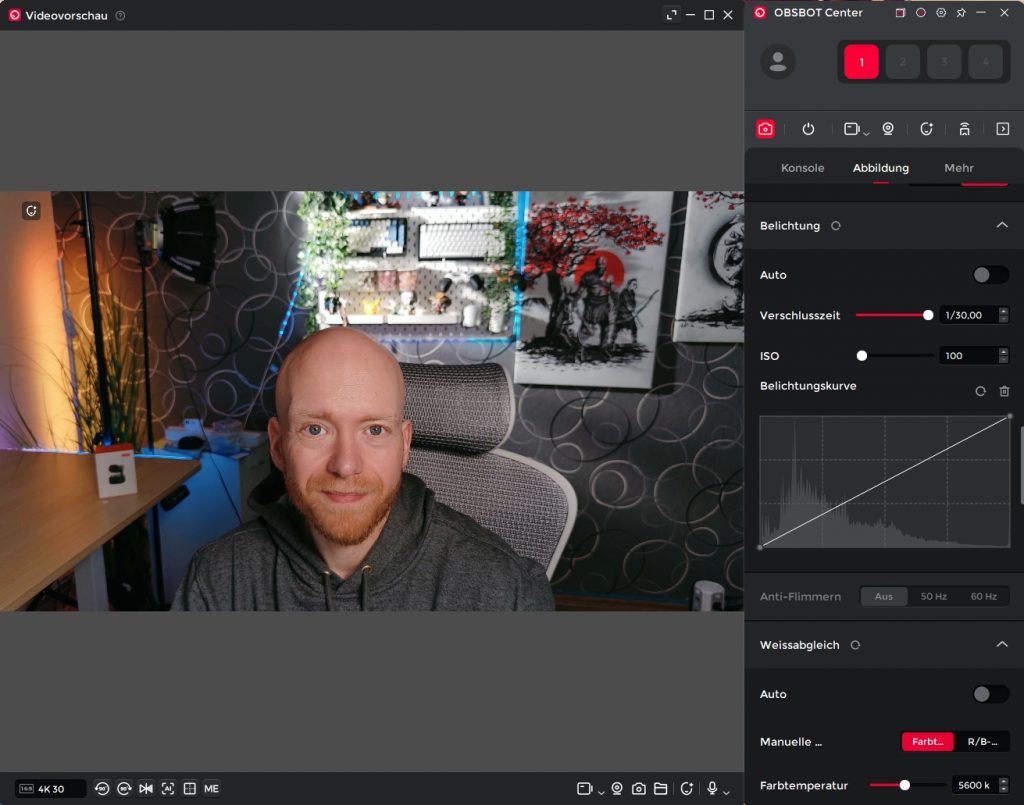The height and width of the screenshot is (805, 1024).
Task: Switch to the Abbildung tab
Action: pyautogui.click(x=880, y=168)
